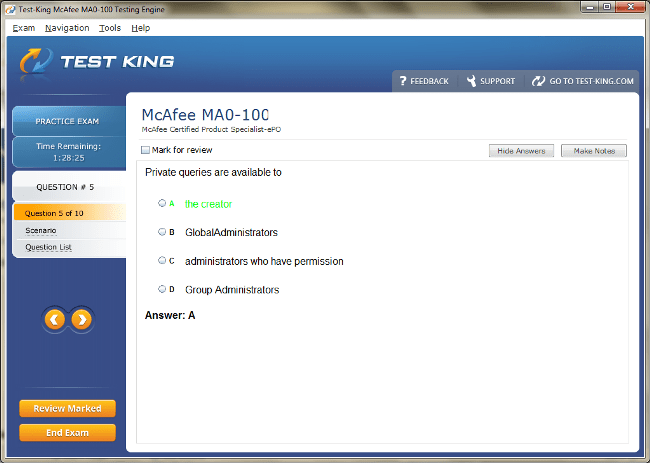Open the Help menu
Screen dimensions: 650x463
tap(141, 28)
